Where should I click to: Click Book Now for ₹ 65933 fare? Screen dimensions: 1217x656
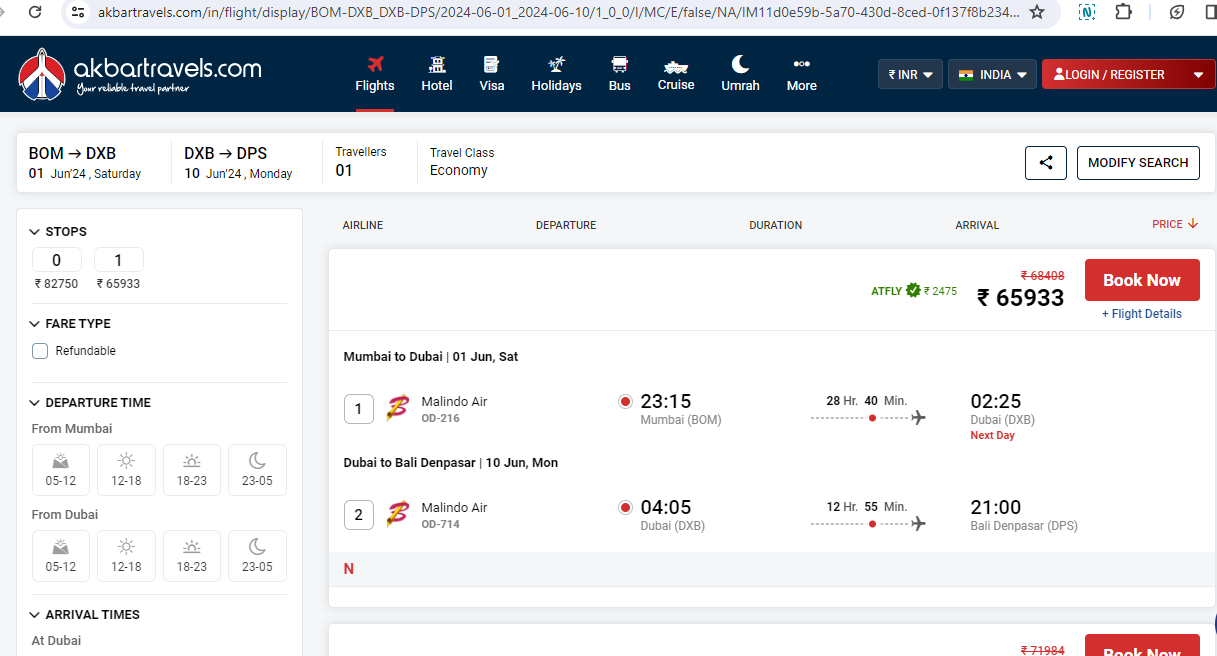[x=1142, y=280]
